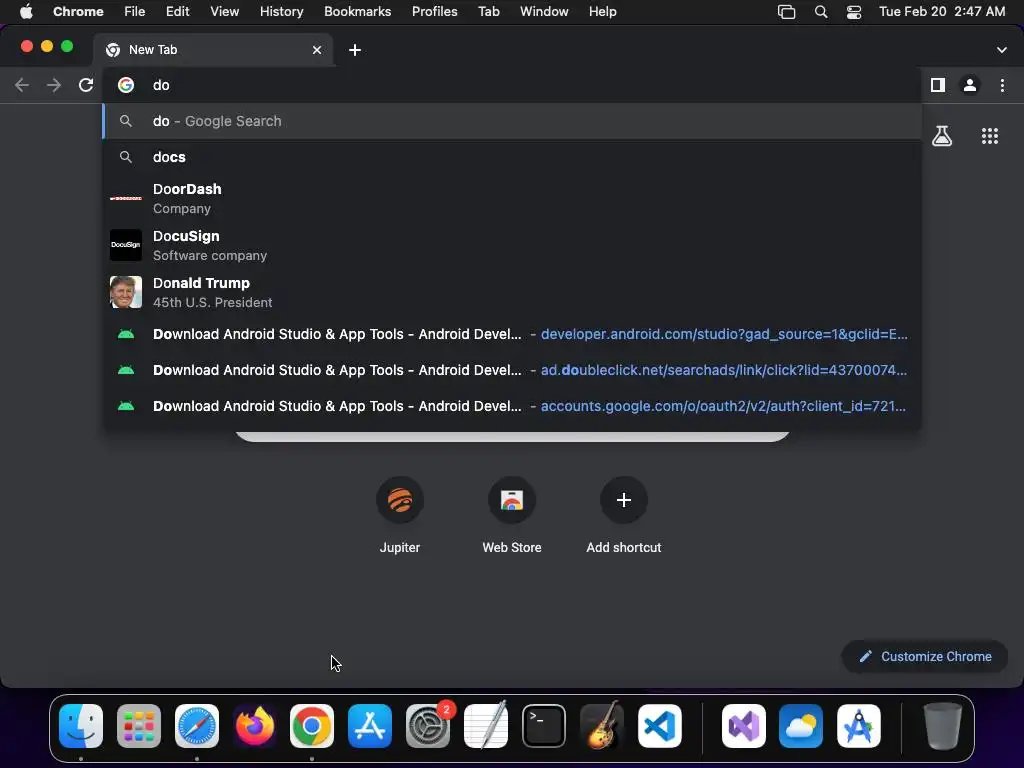1024x768 pixels.
Task: Open a new tab with plus button
Action: 355,50
